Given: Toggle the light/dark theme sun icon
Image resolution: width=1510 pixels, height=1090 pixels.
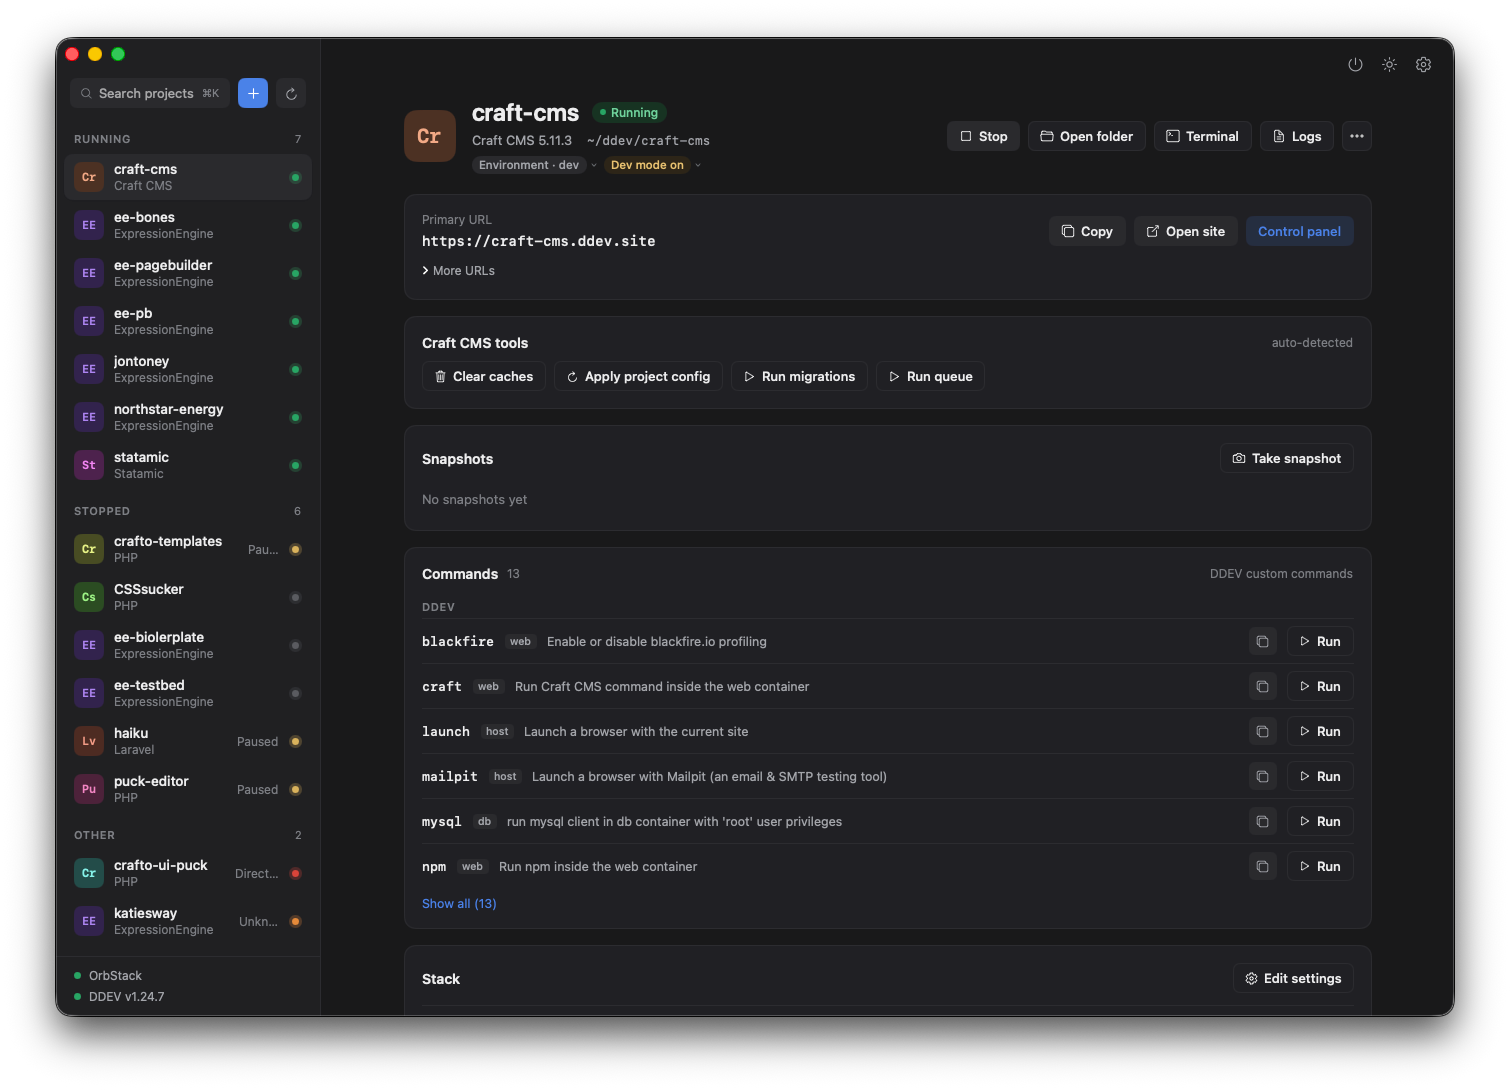Looking at the screenshot, I should click(1389, 64).
